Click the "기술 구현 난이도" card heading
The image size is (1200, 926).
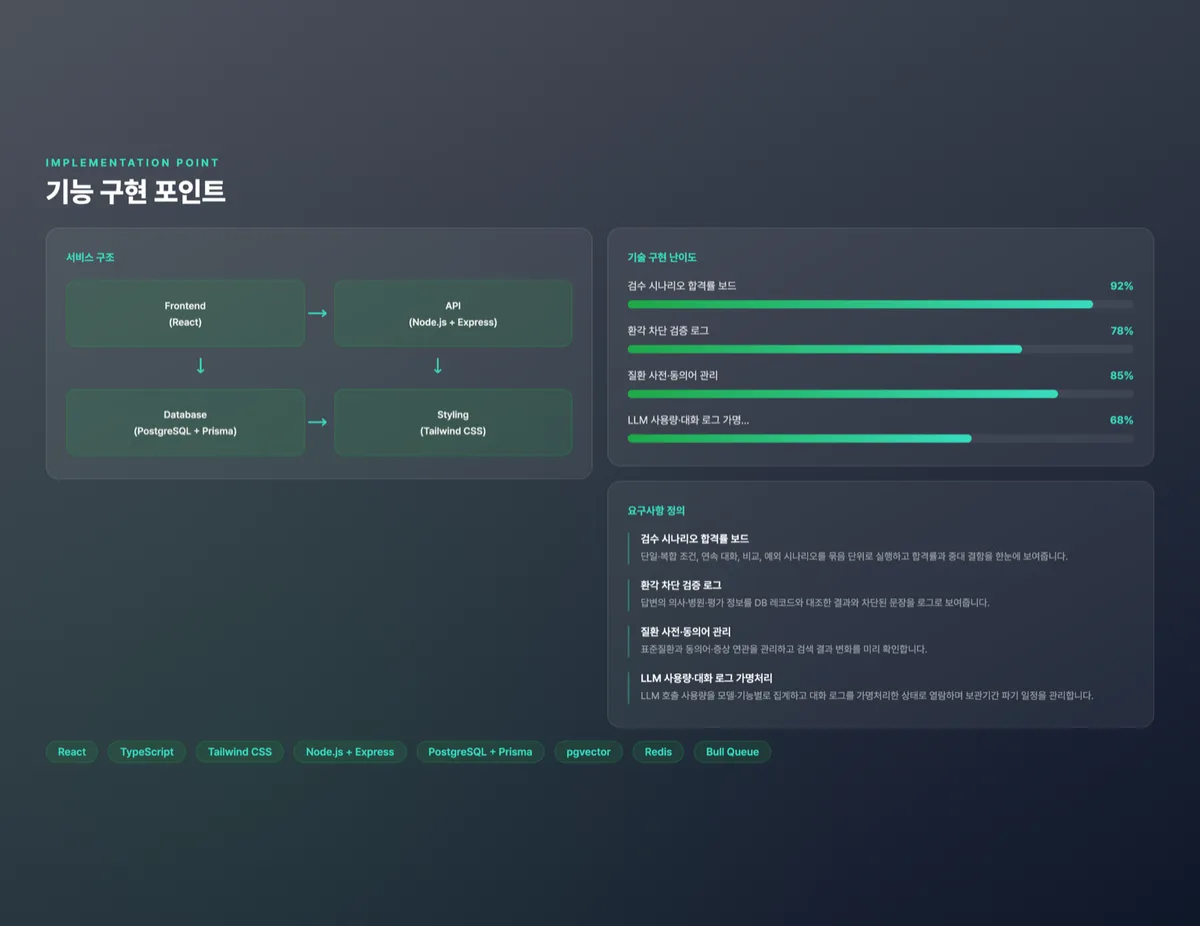[x=662, y=258]
